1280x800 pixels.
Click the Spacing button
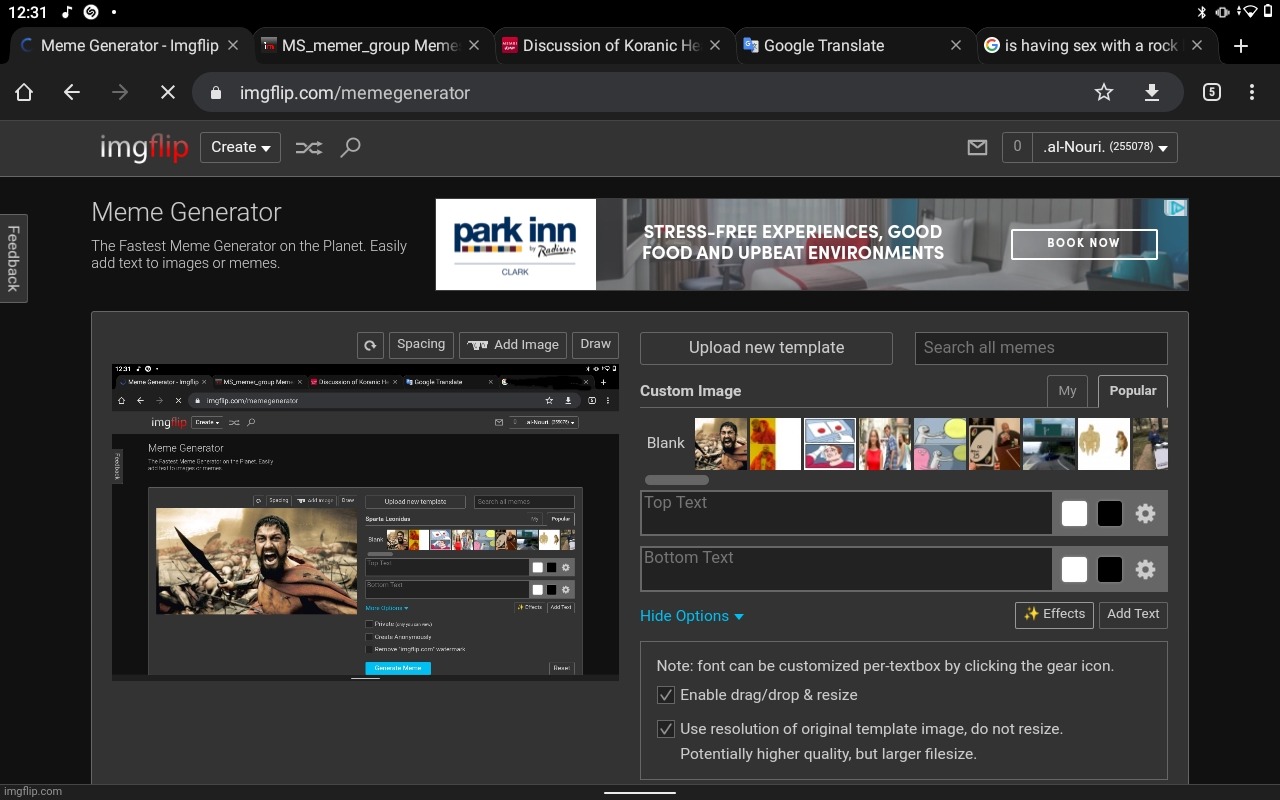pyautogui.click(x=421, y=345)
